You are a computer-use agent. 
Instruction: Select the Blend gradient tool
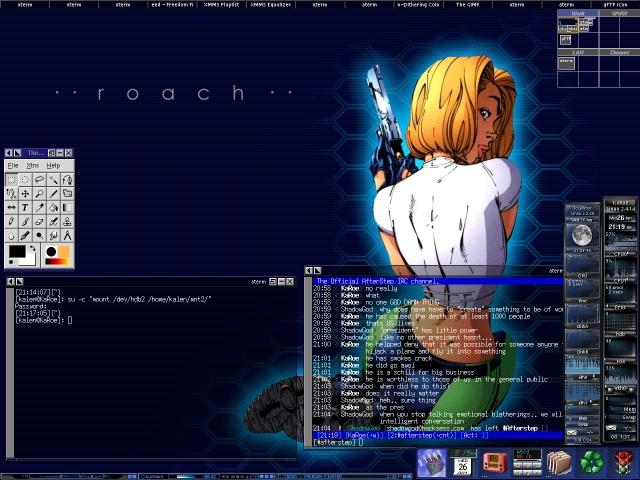pos(67,207)
